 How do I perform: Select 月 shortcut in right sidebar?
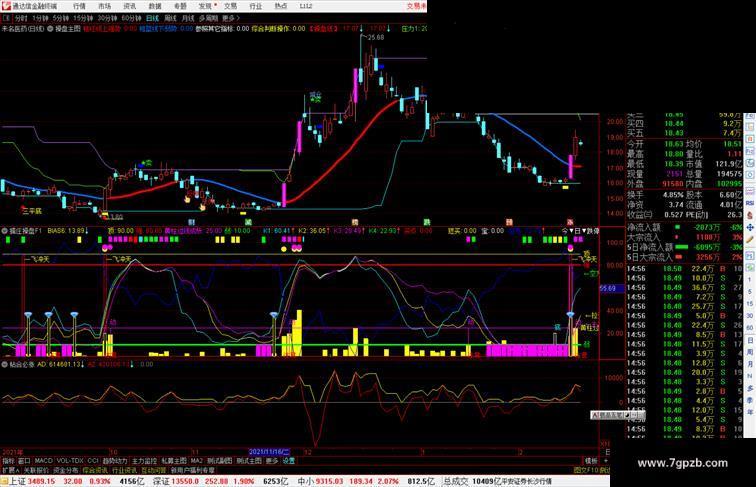click(750, 364)
